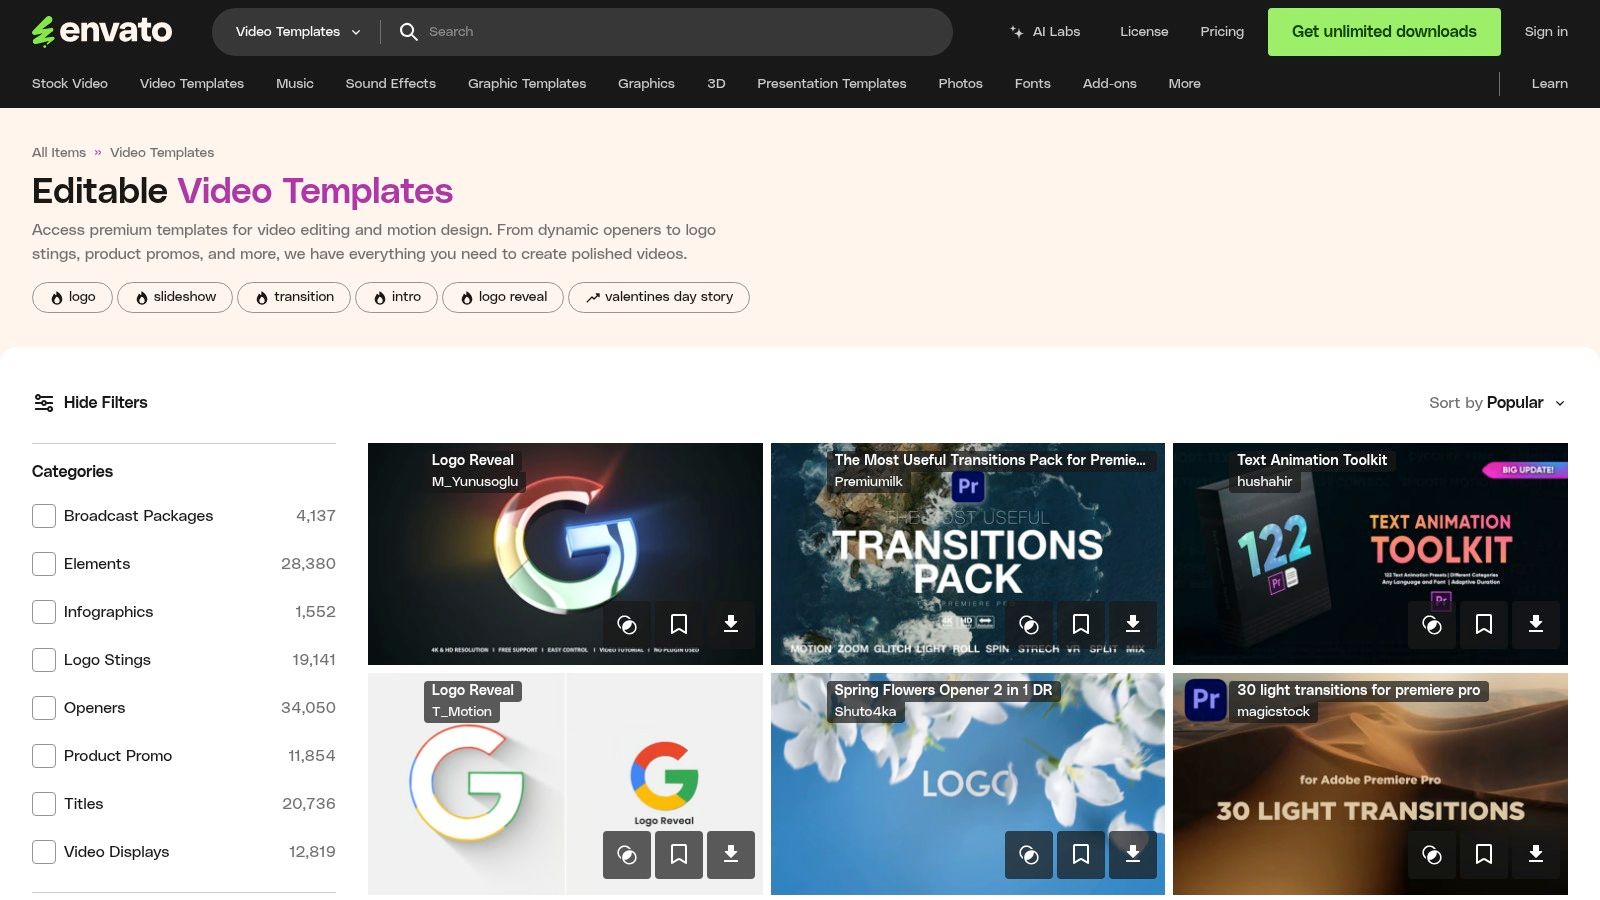Open the 30 light transitions thumbnail
Screen dimensions: 1600x900
(1370, 784)
